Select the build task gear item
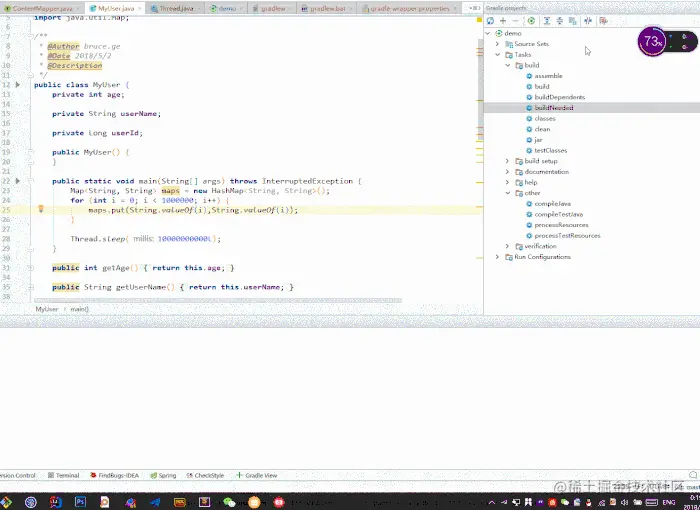 coord(538,87)
